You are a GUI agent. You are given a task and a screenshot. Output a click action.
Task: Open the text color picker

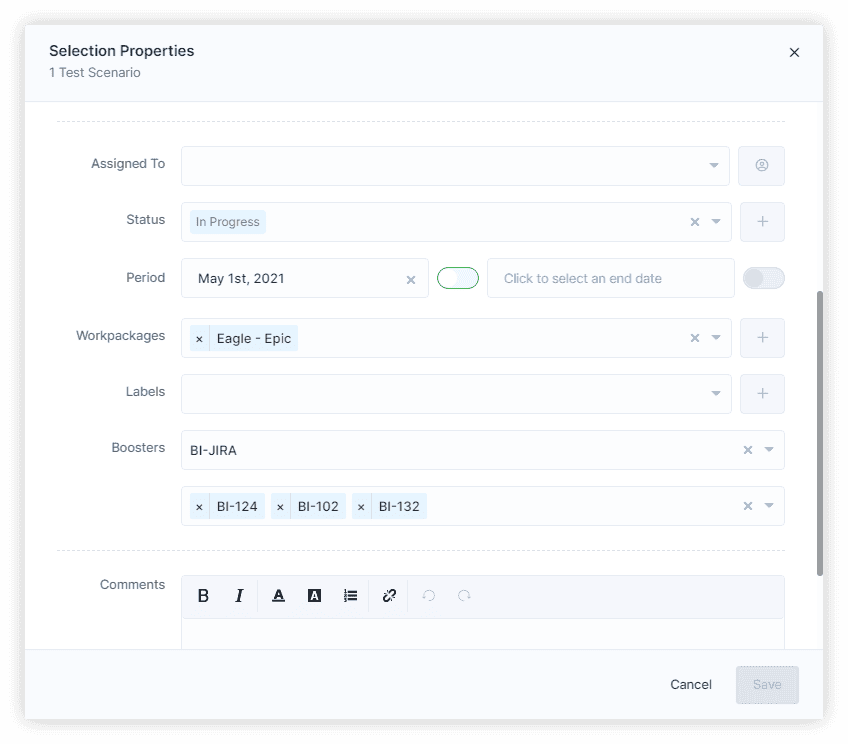(x=279, y=596)
